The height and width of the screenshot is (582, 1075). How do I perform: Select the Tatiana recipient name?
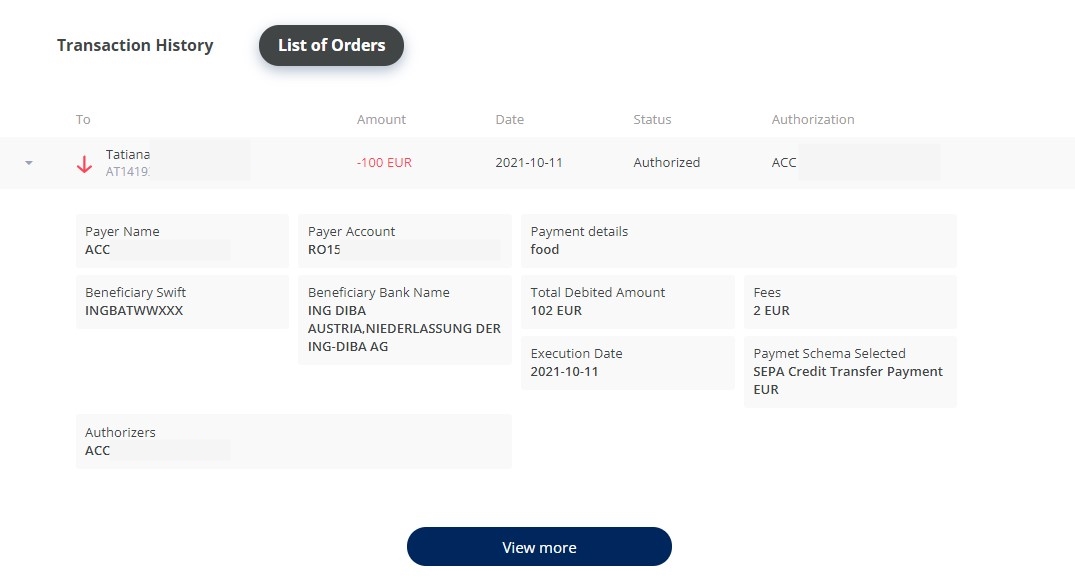click(x=128, y=155)
